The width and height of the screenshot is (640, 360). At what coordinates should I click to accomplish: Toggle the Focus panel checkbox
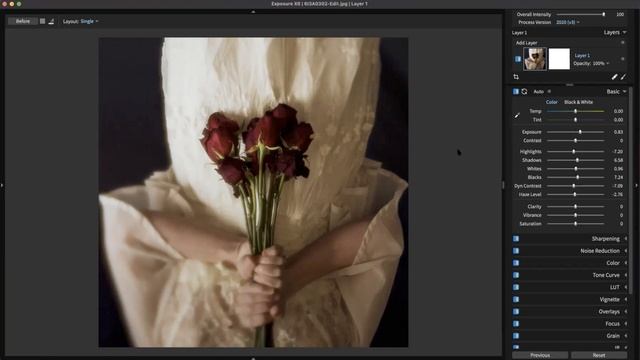pyautogui.click(x=516, y=324)
